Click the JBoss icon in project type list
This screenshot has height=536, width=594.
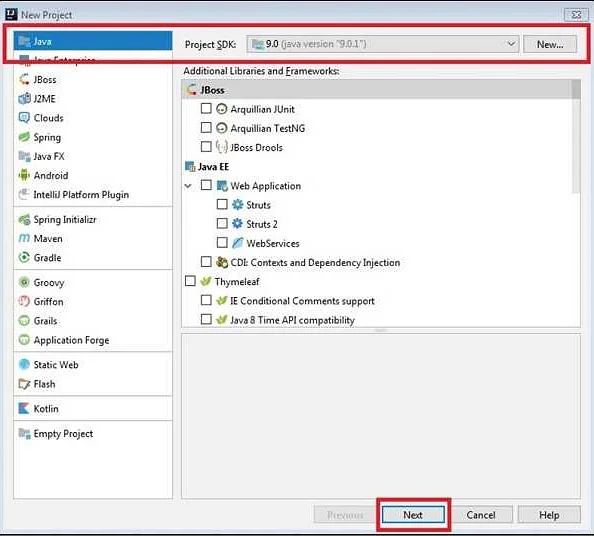(24, 79)
